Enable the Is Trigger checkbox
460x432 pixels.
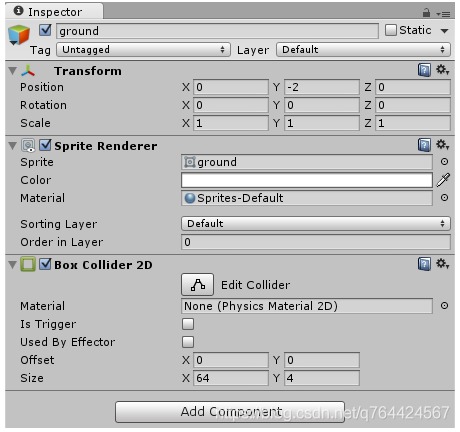[188, 324]
